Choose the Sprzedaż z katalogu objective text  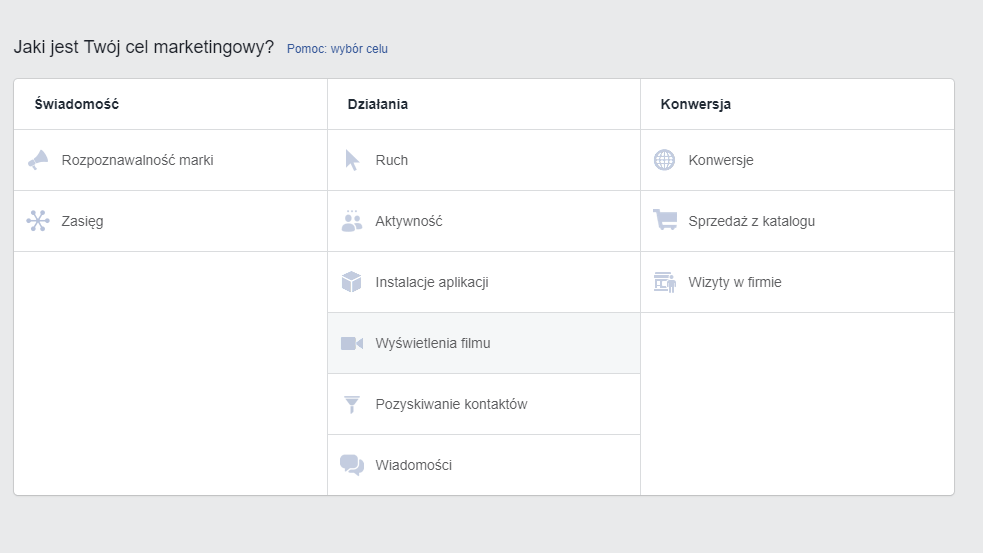[x=752, y=221]
